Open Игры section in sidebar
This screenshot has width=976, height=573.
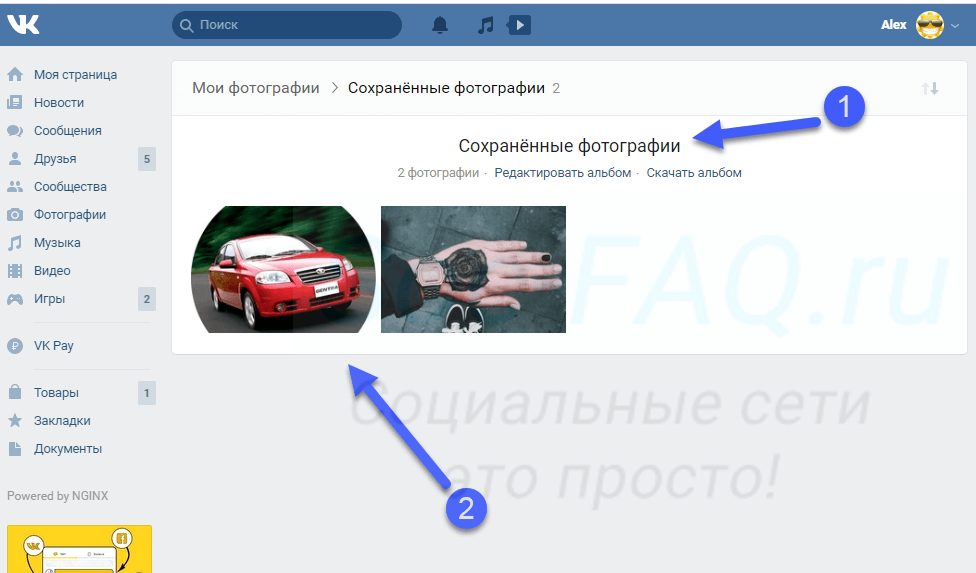click(50, 299)
